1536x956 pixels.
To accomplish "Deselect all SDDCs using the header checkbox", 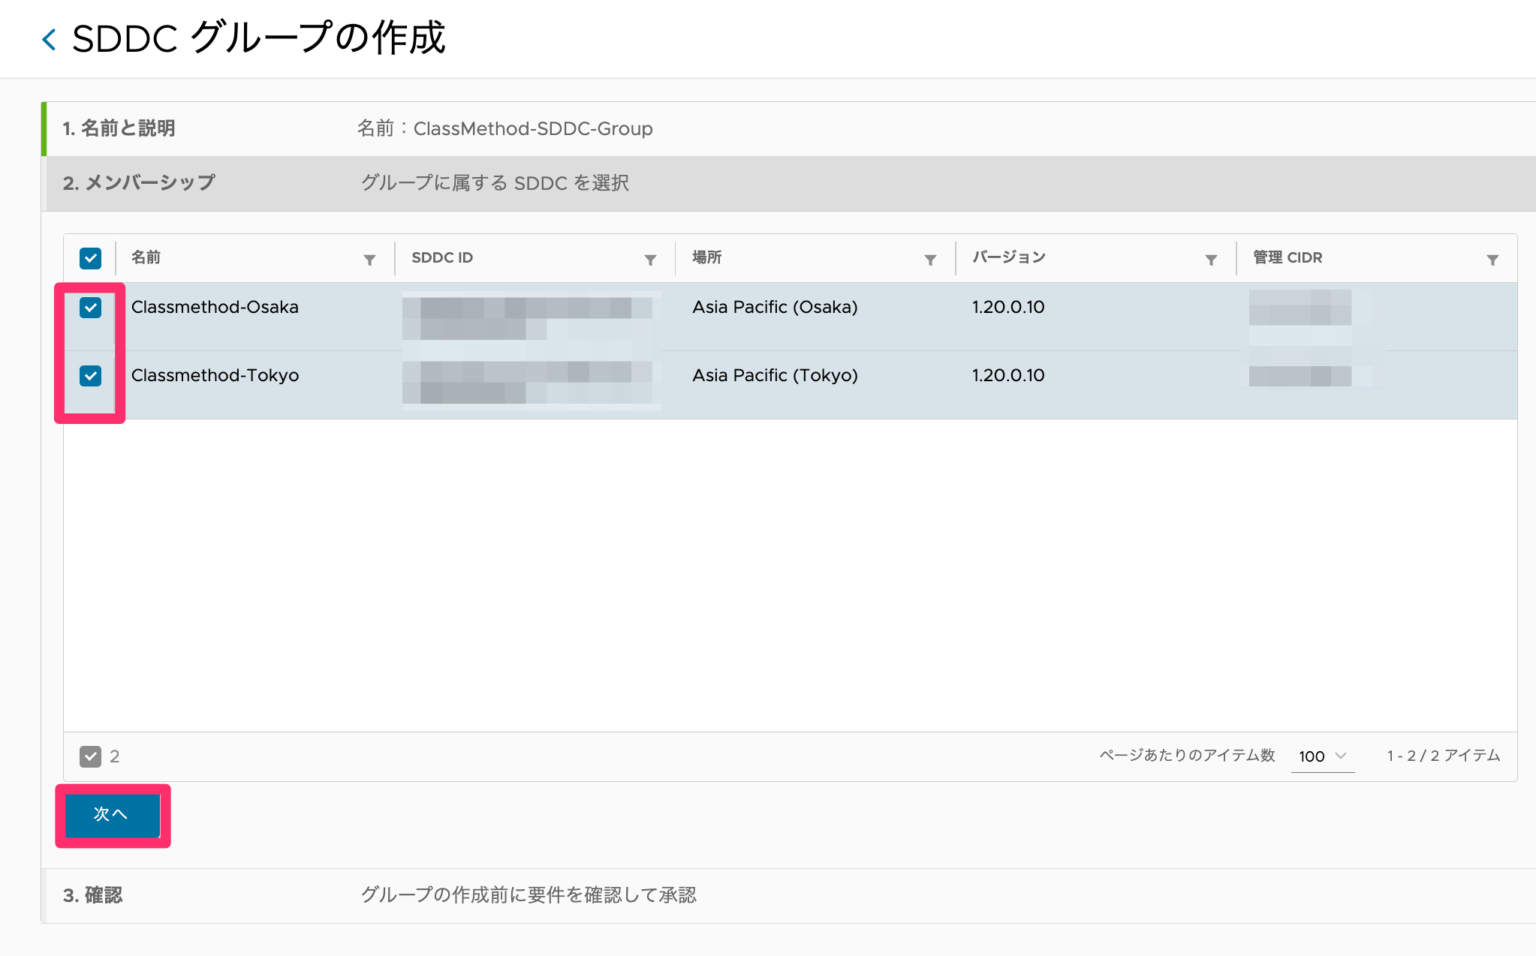I will (x=90, y=258).
